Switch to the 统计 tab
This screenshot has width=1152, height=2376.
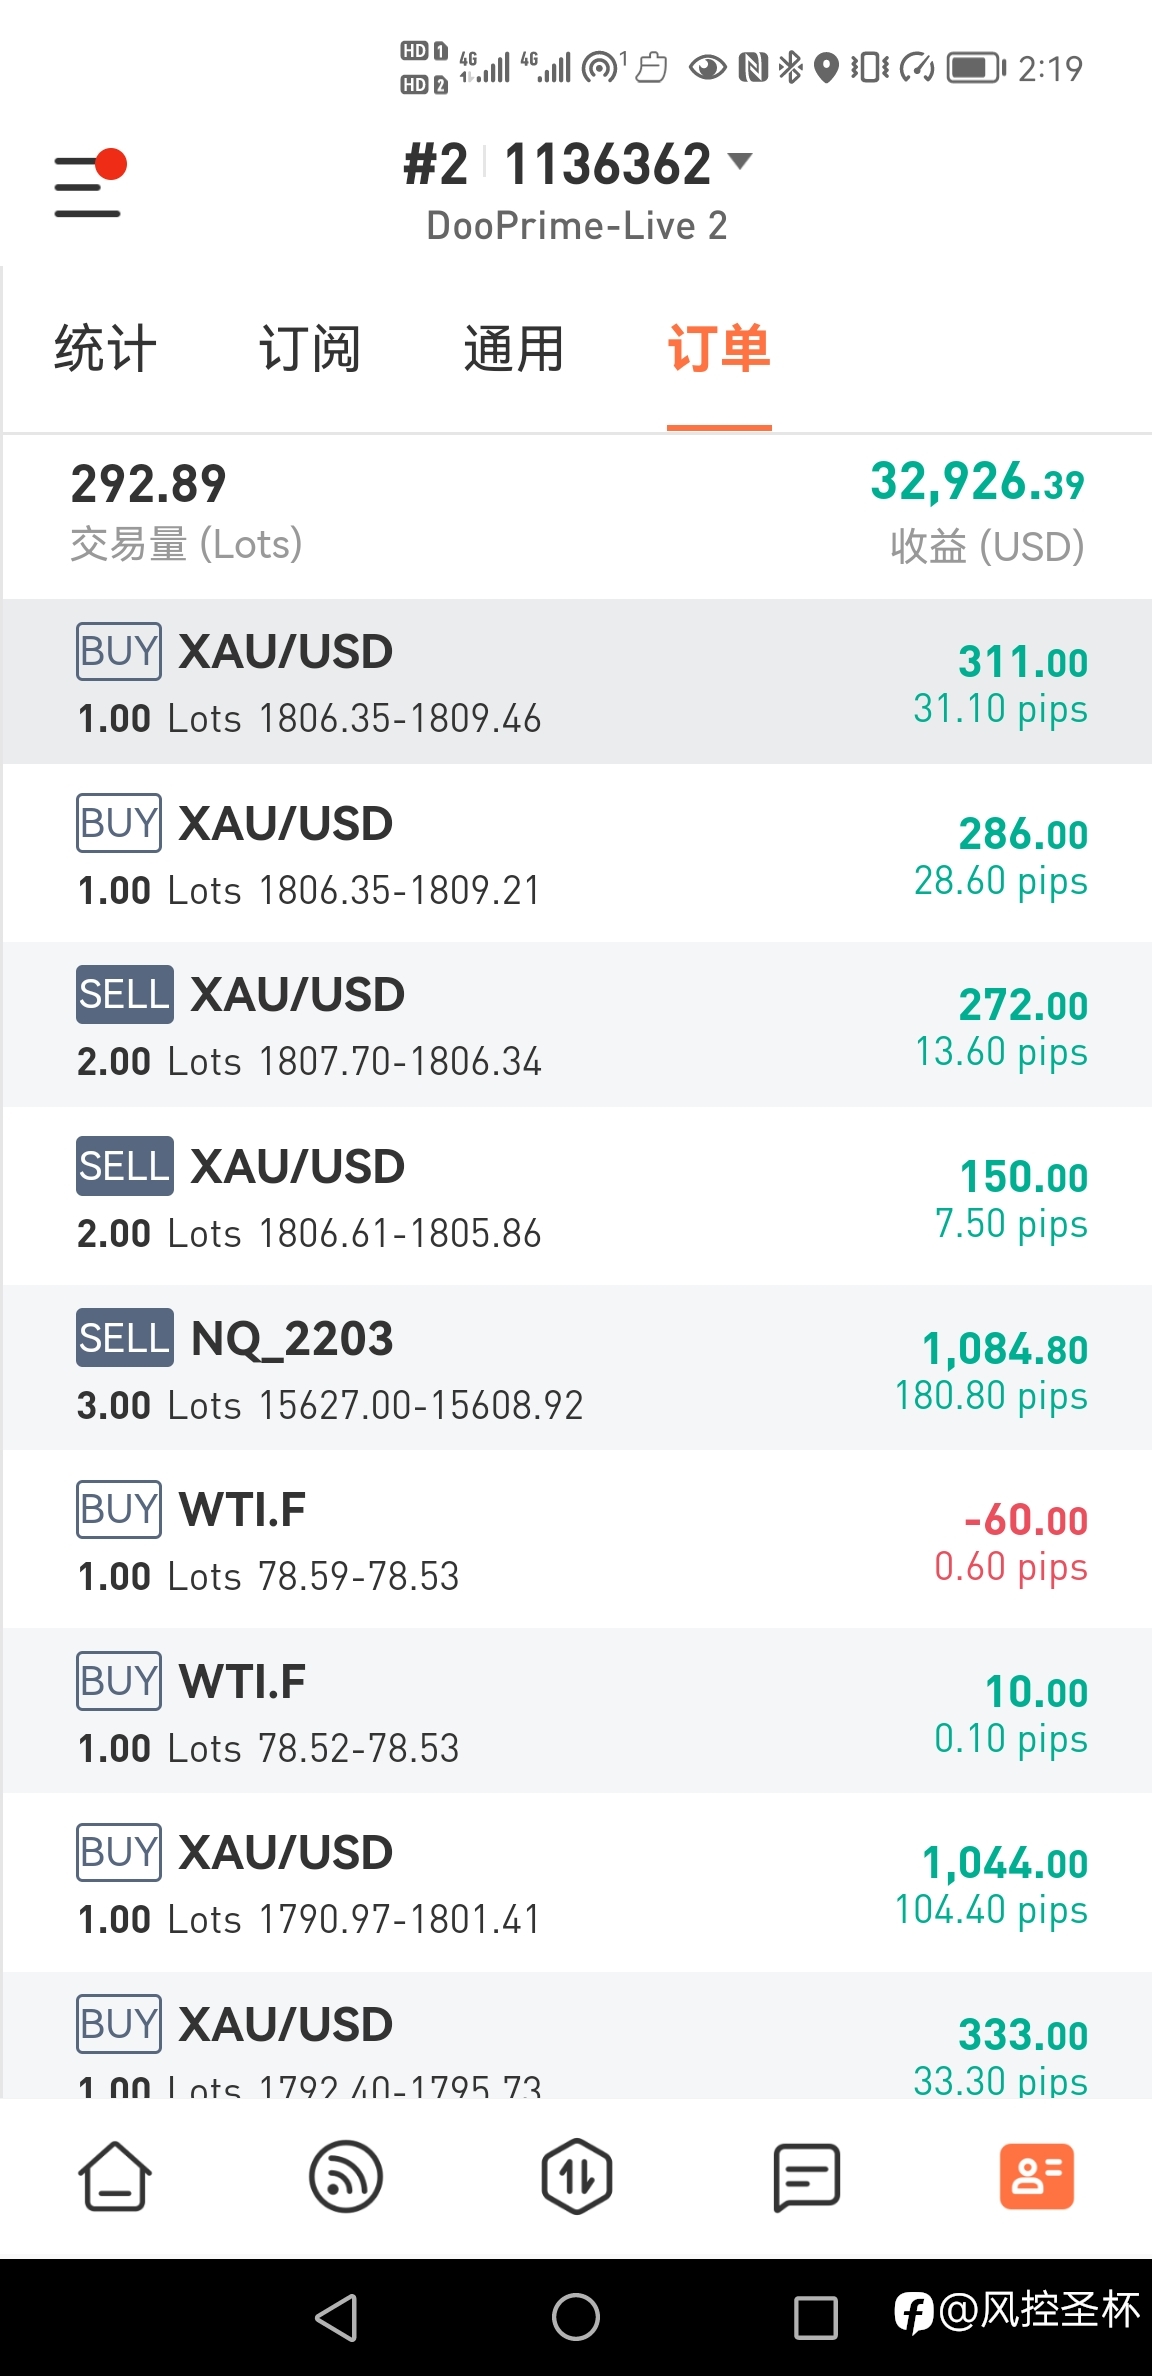[105, 349]
